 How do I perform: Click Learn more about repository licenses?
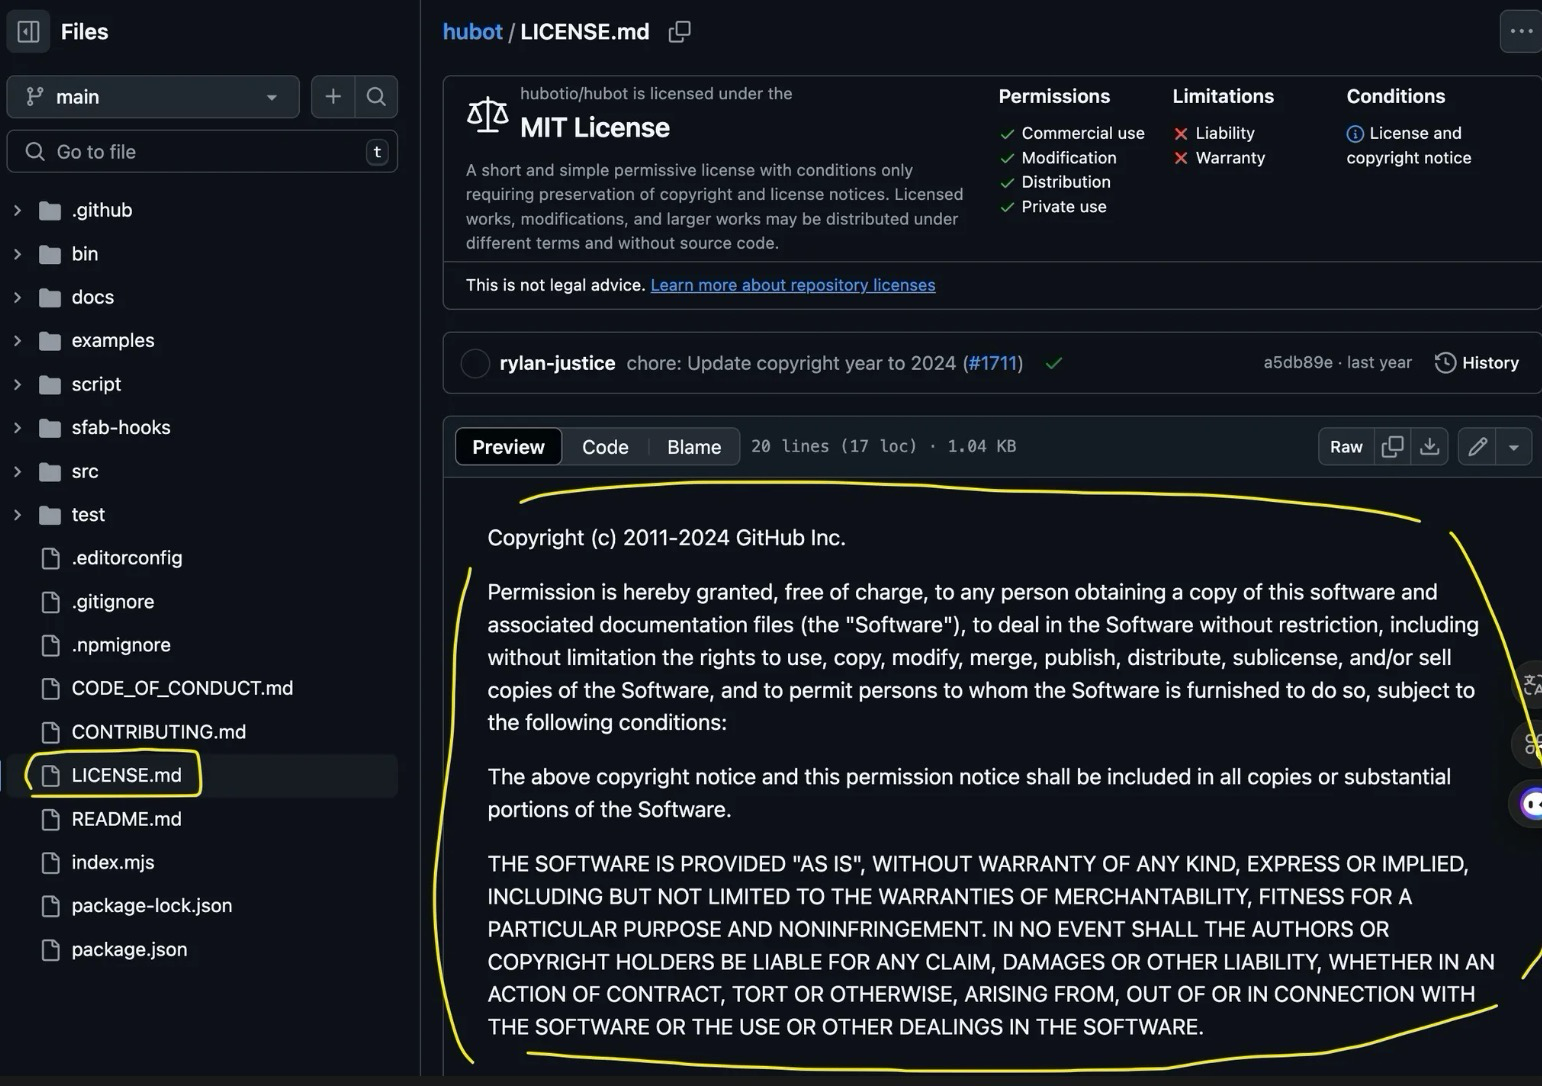coord(793,285)
